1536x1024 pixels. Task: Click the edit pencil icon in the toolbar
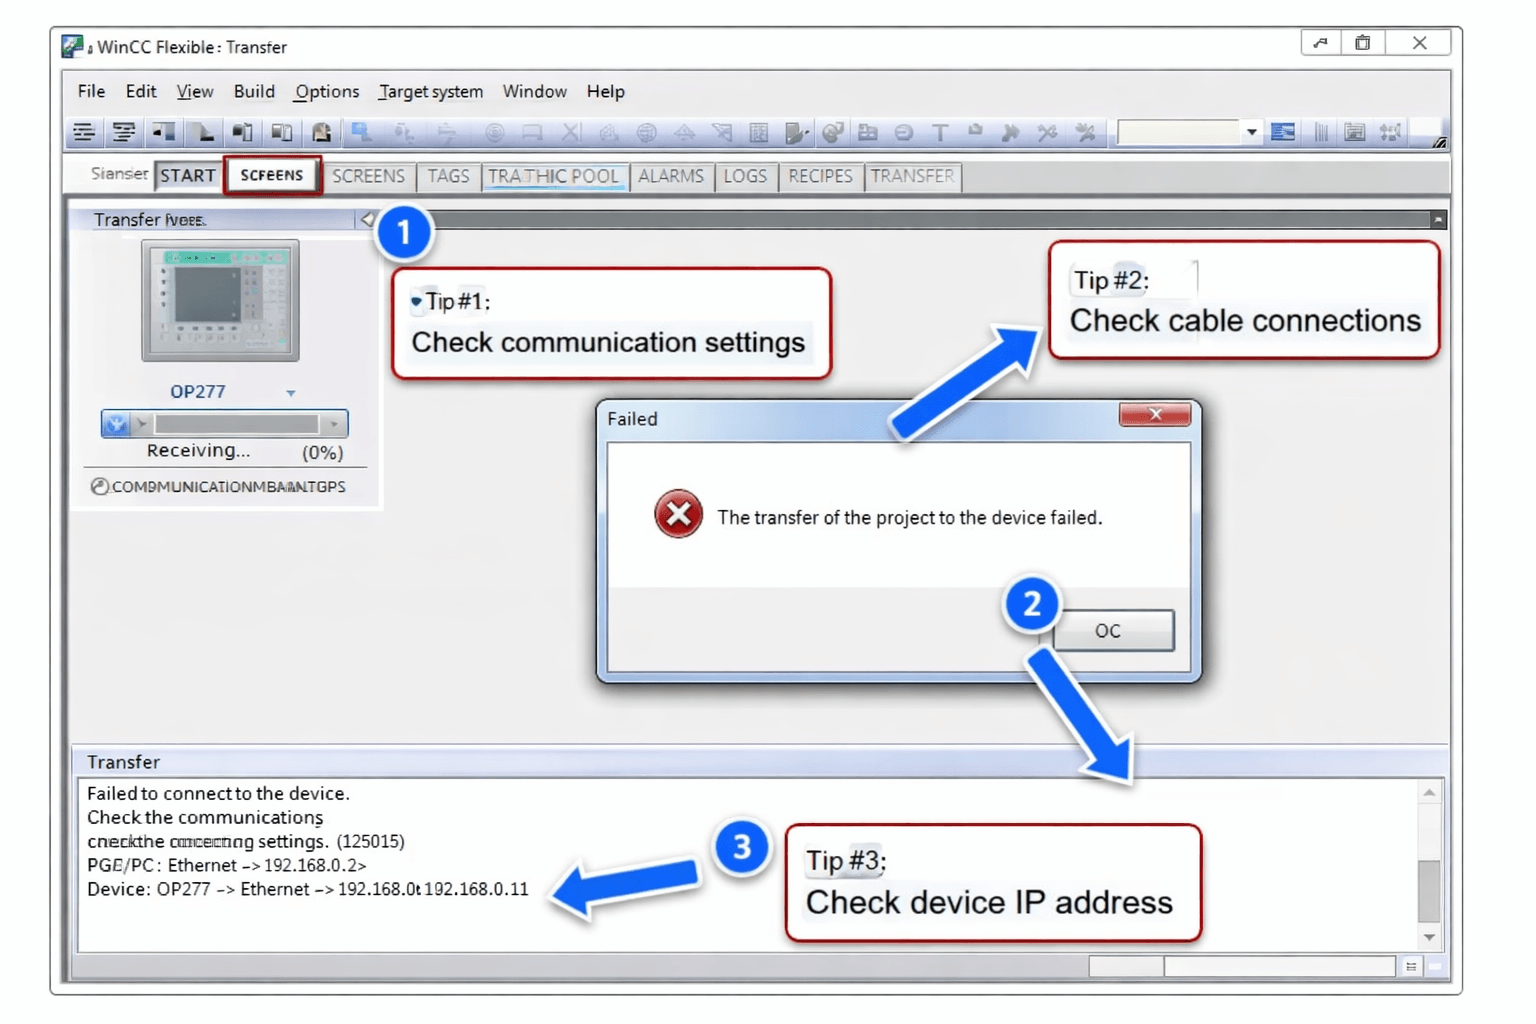click(x=795, y=131)
